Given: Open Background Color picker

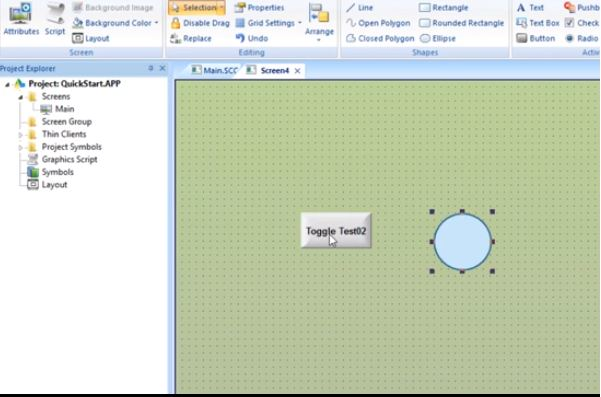Looking at the screenshot, I should click(x=112, y=23).
